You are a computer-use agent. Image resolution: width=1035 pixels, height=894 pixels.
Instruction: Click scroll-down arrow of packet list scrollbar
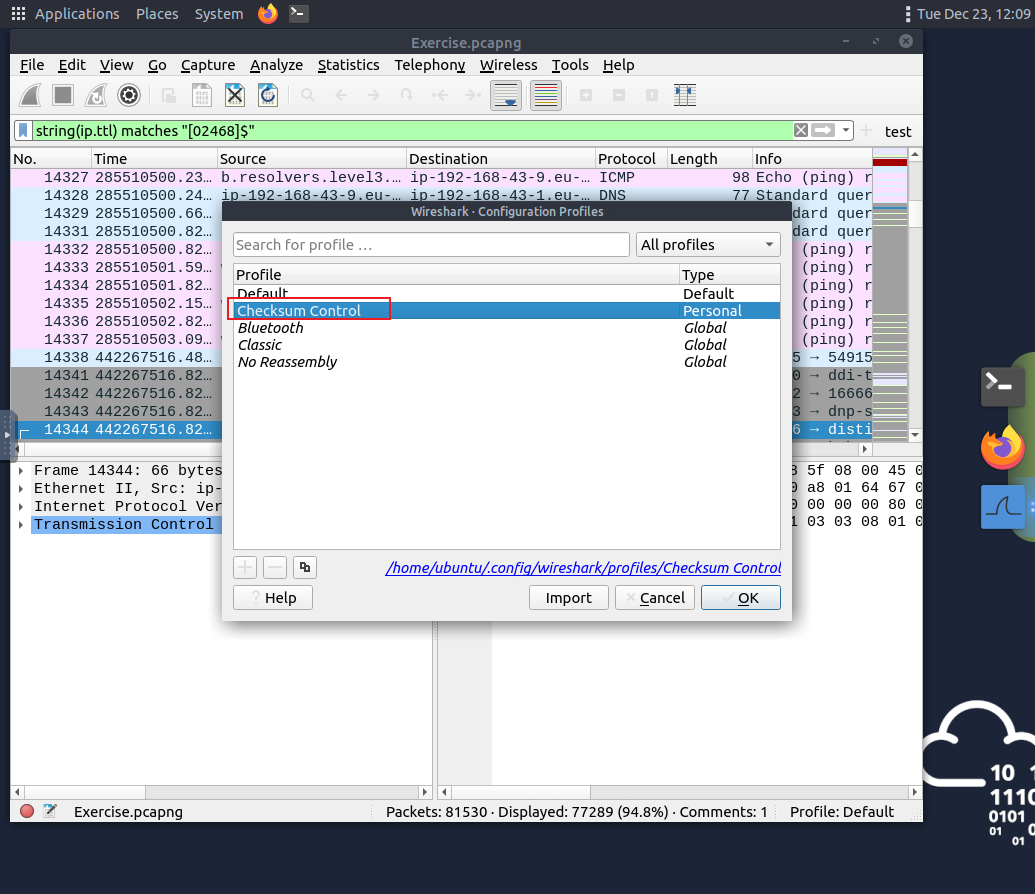[915, 435]
